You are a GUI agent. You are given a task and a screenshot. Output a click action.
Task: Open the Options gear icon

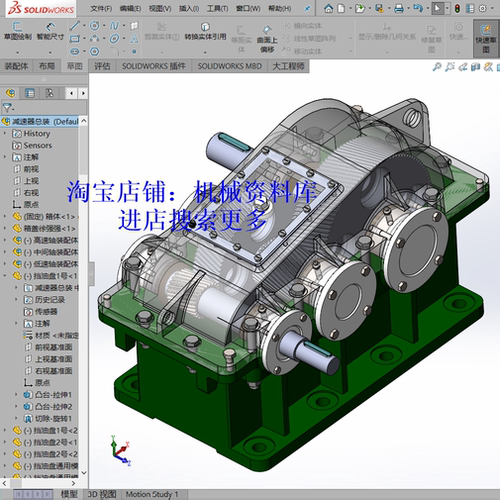point(482,8)
